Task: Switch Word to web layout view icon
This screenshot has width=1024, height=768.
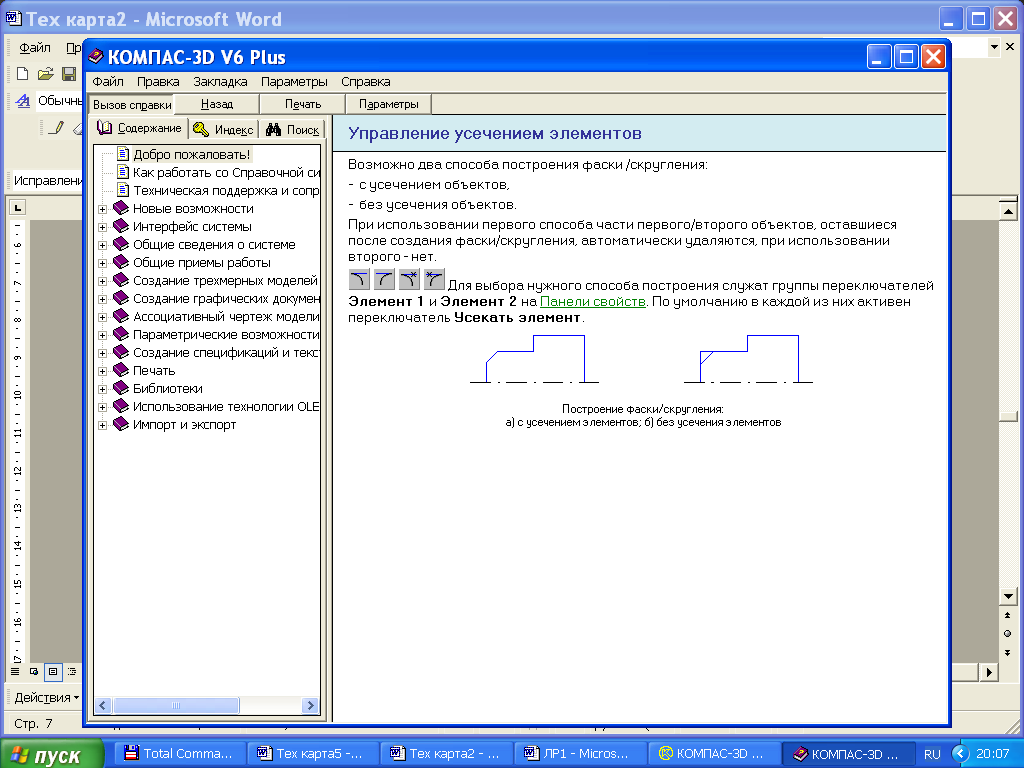Action: tap(34, 671)
